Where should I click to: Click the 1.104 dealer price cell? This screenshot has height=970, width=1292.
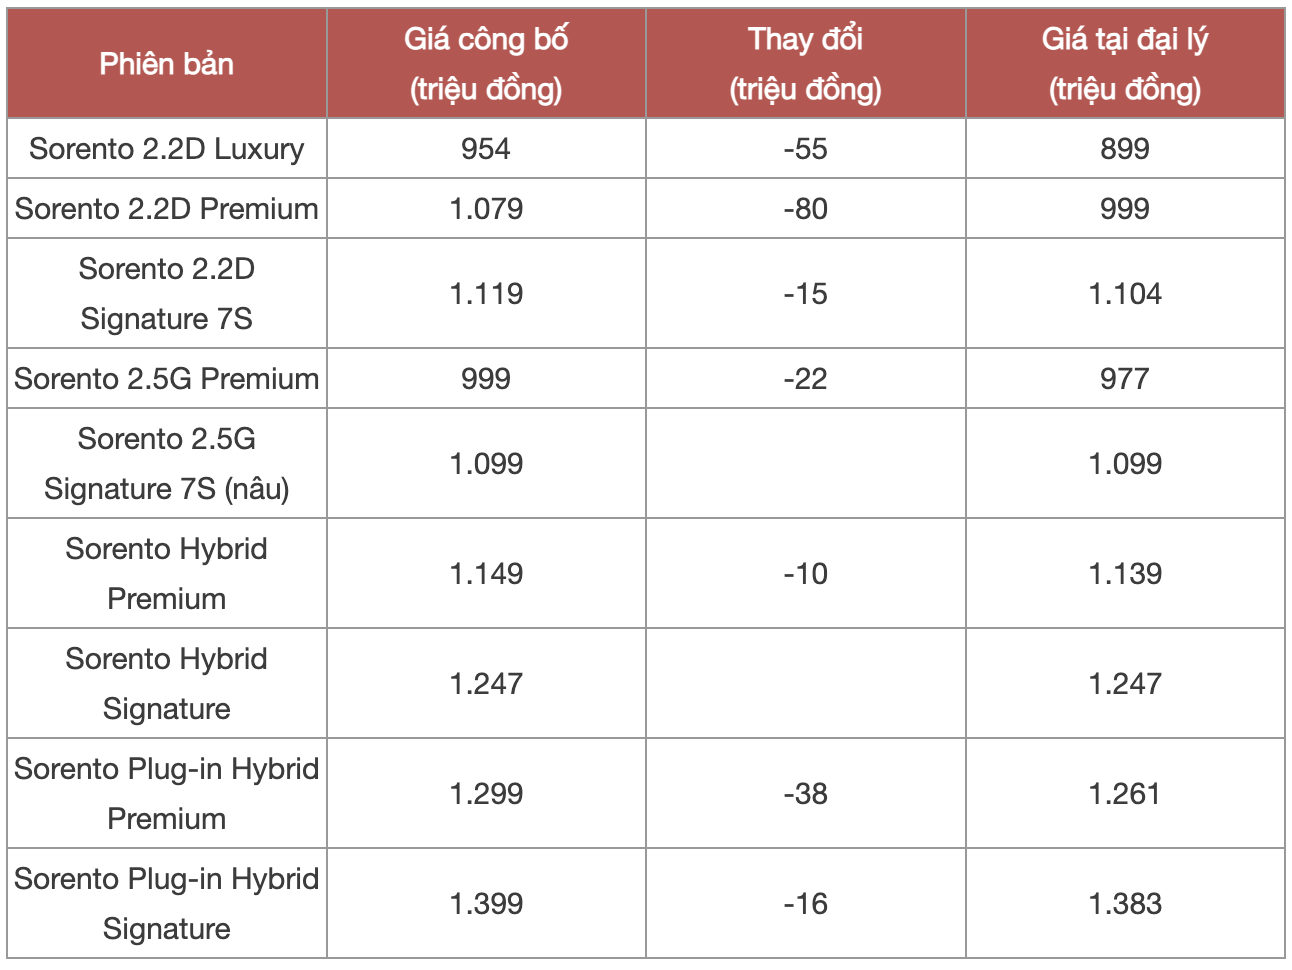pos(1125,294)
